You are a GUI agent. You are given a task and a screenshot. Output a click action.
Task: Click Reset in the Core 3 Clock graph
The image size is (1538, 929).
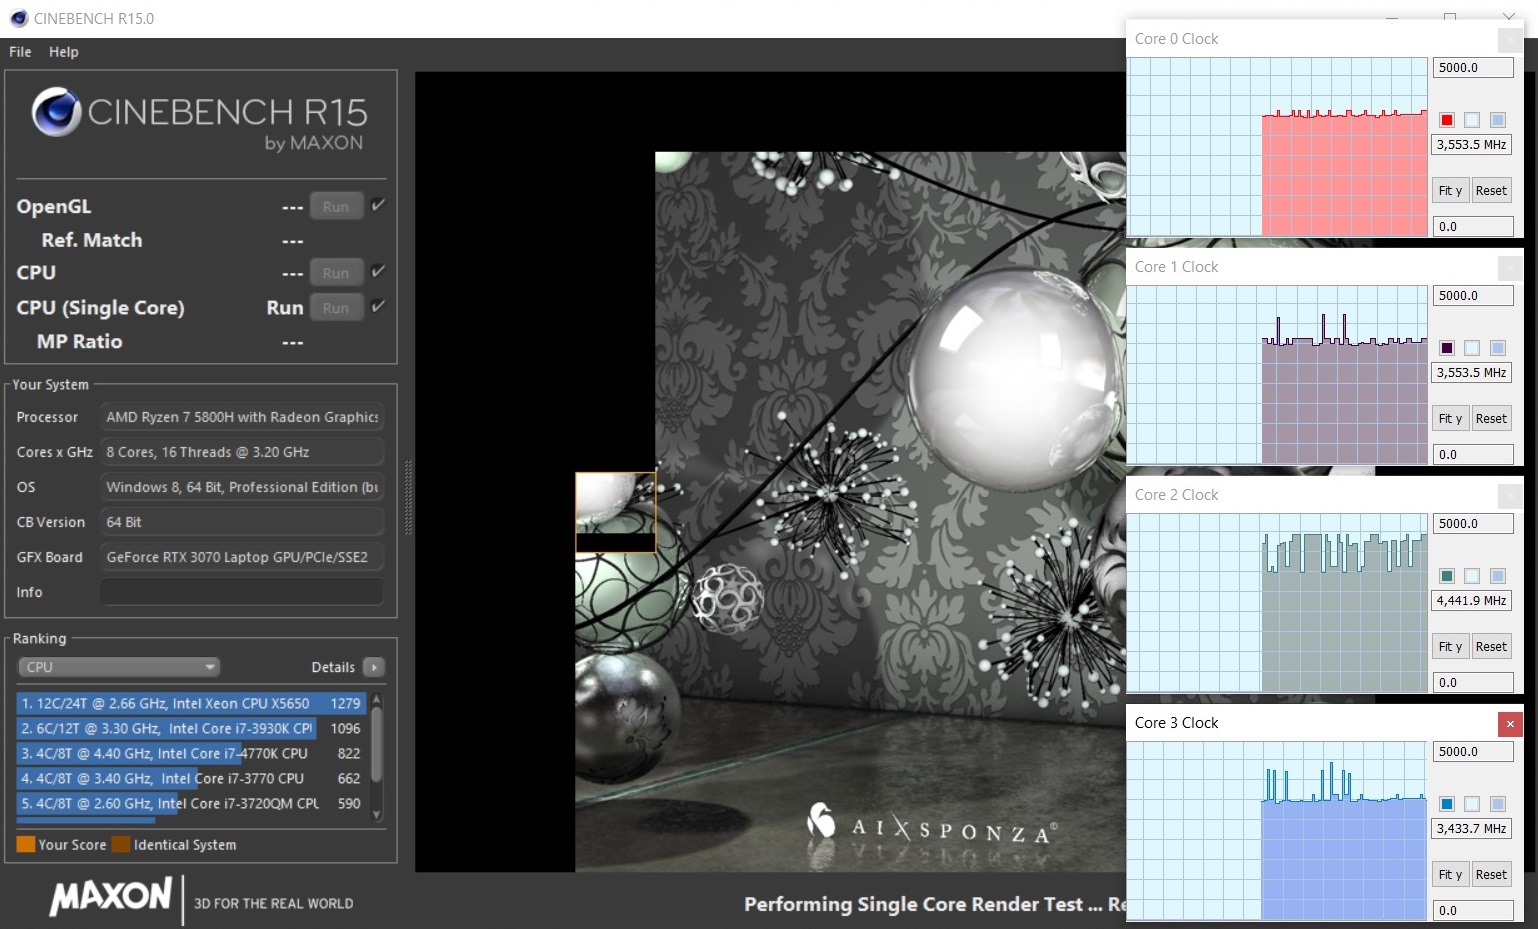pyautogui.click(x=1491, y=875)
